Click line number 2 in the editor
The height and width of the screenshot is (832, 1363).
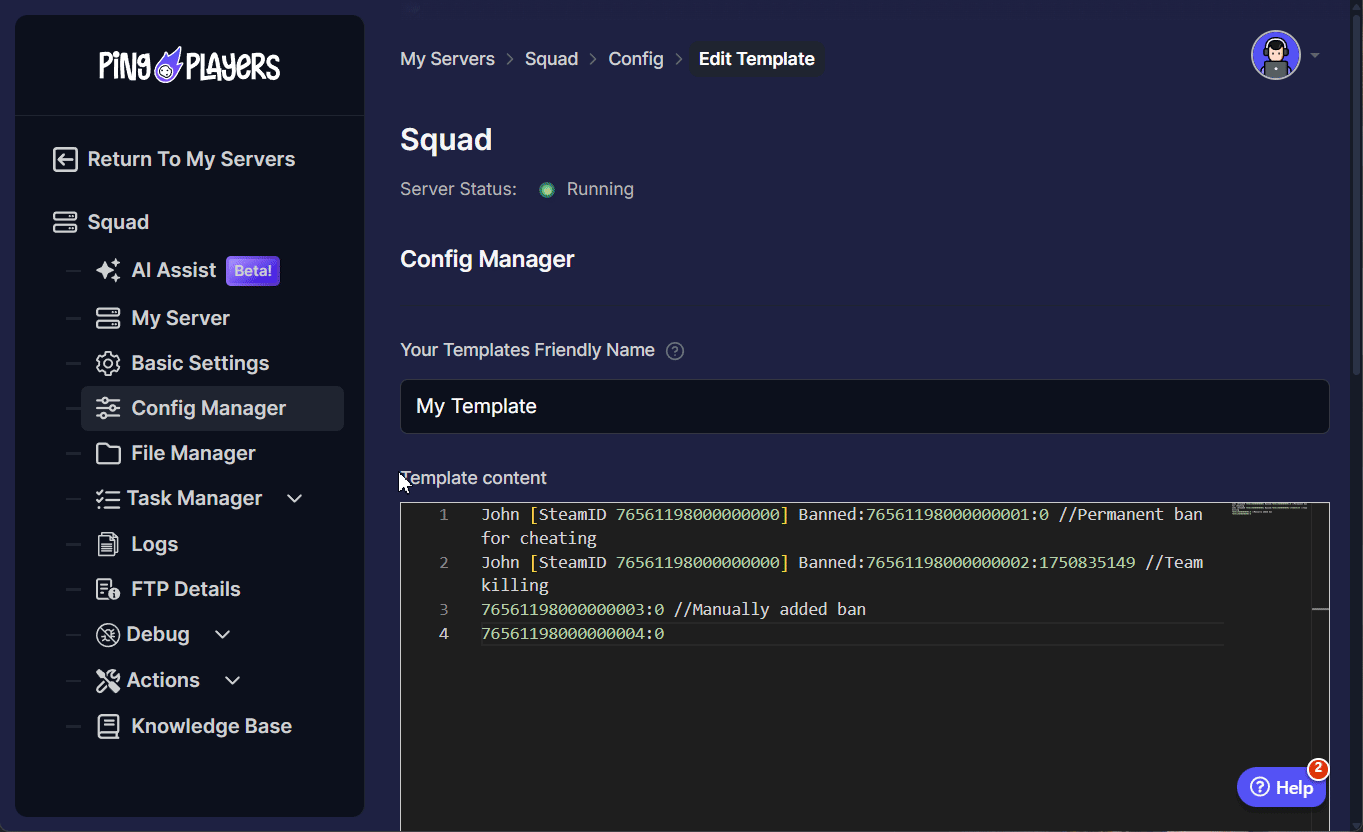(x=443, y=562)
